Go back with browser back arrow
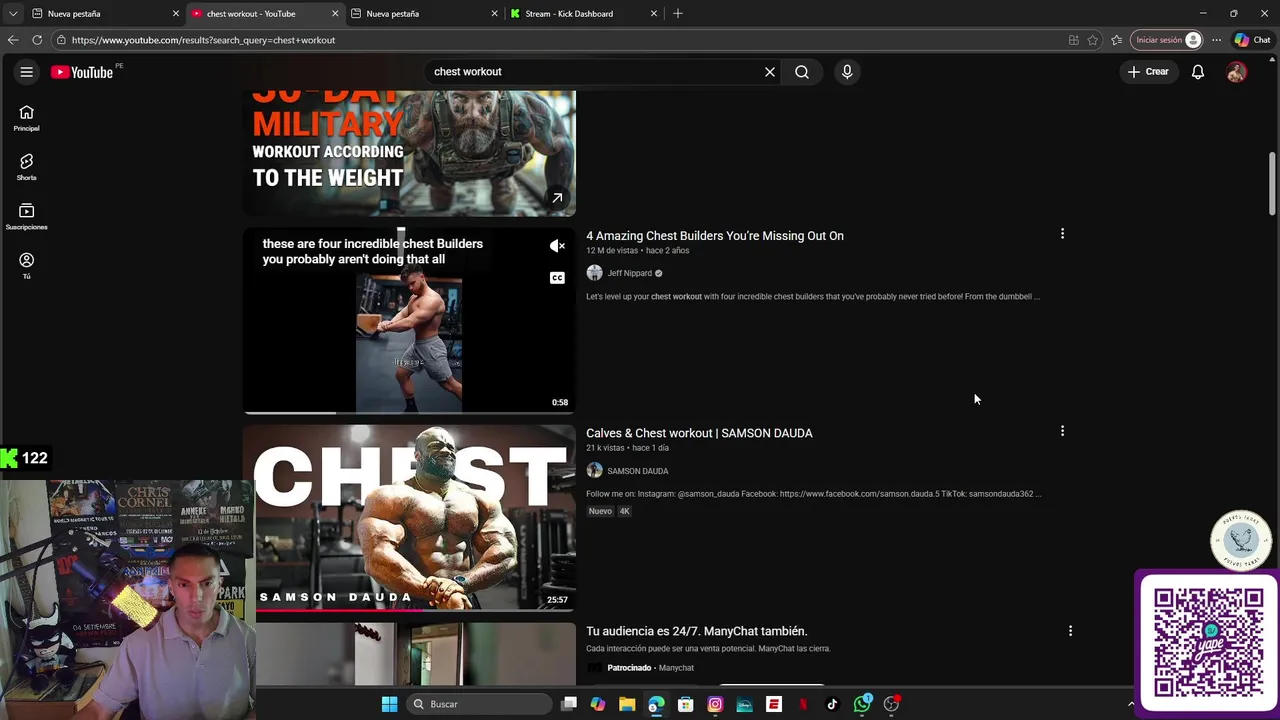Viewport: 1280px width, 720px height. pos(13,40)
